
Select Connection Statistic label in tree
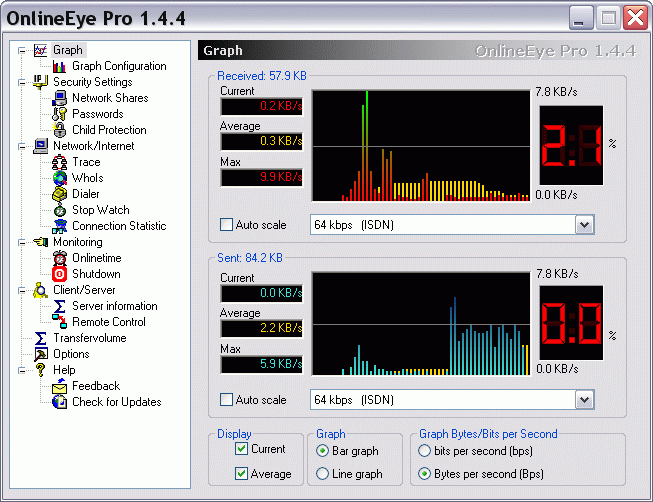coord(119,226)
